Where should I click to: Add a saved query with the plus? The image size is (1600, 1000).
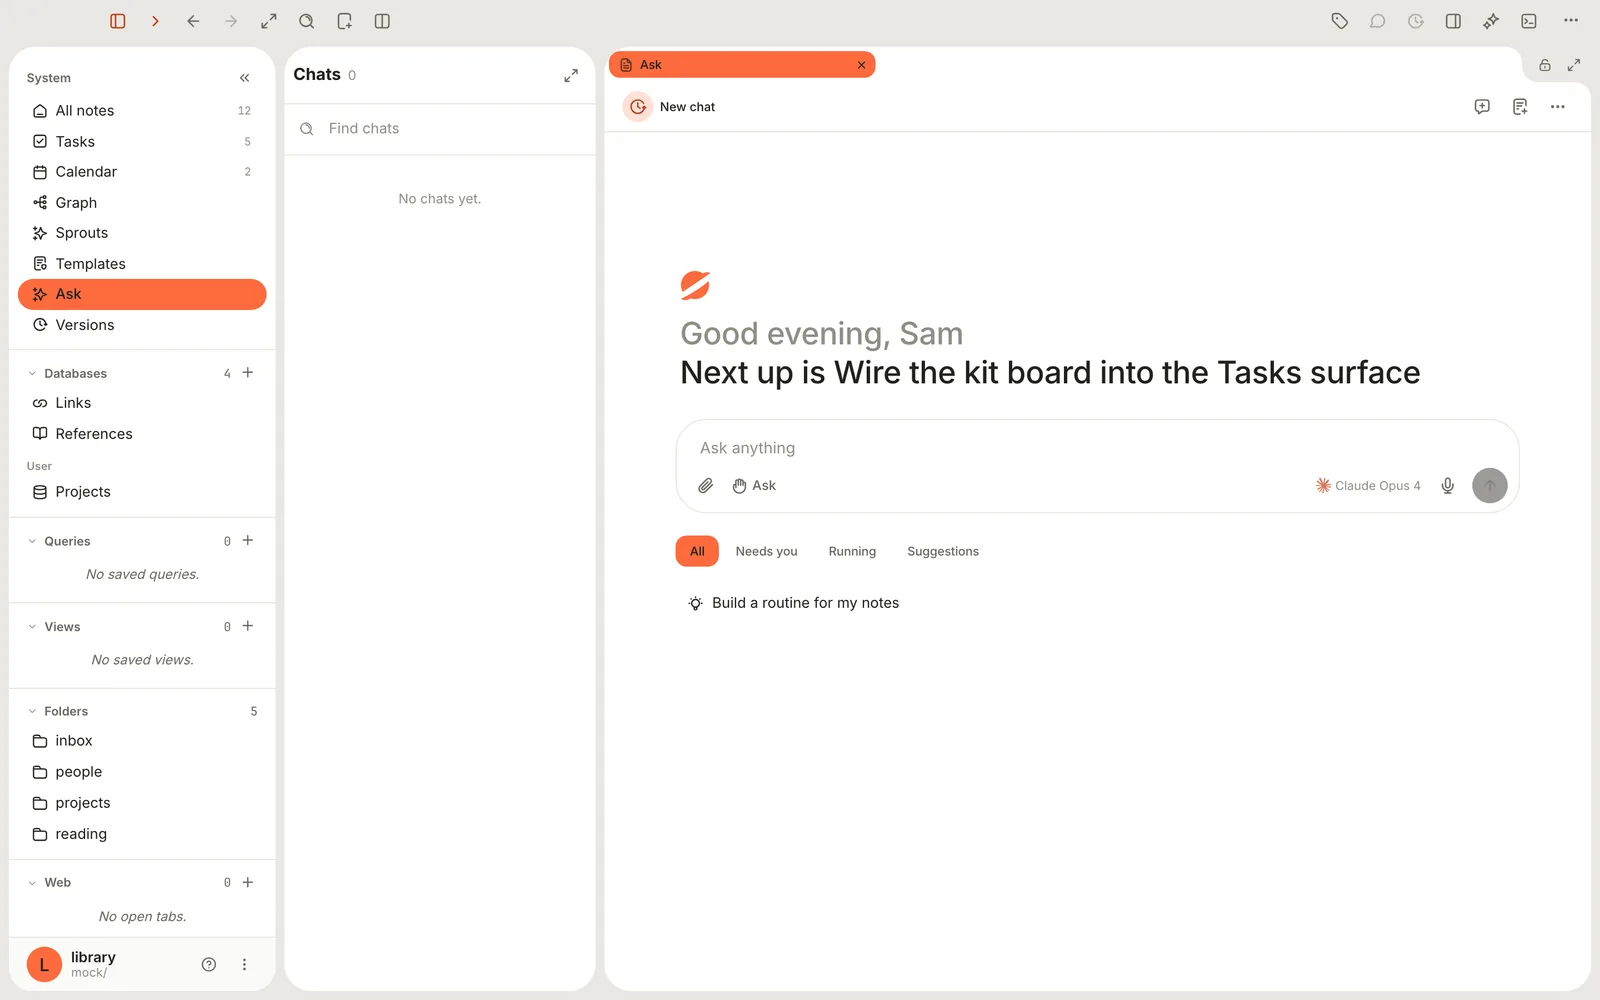248,541
